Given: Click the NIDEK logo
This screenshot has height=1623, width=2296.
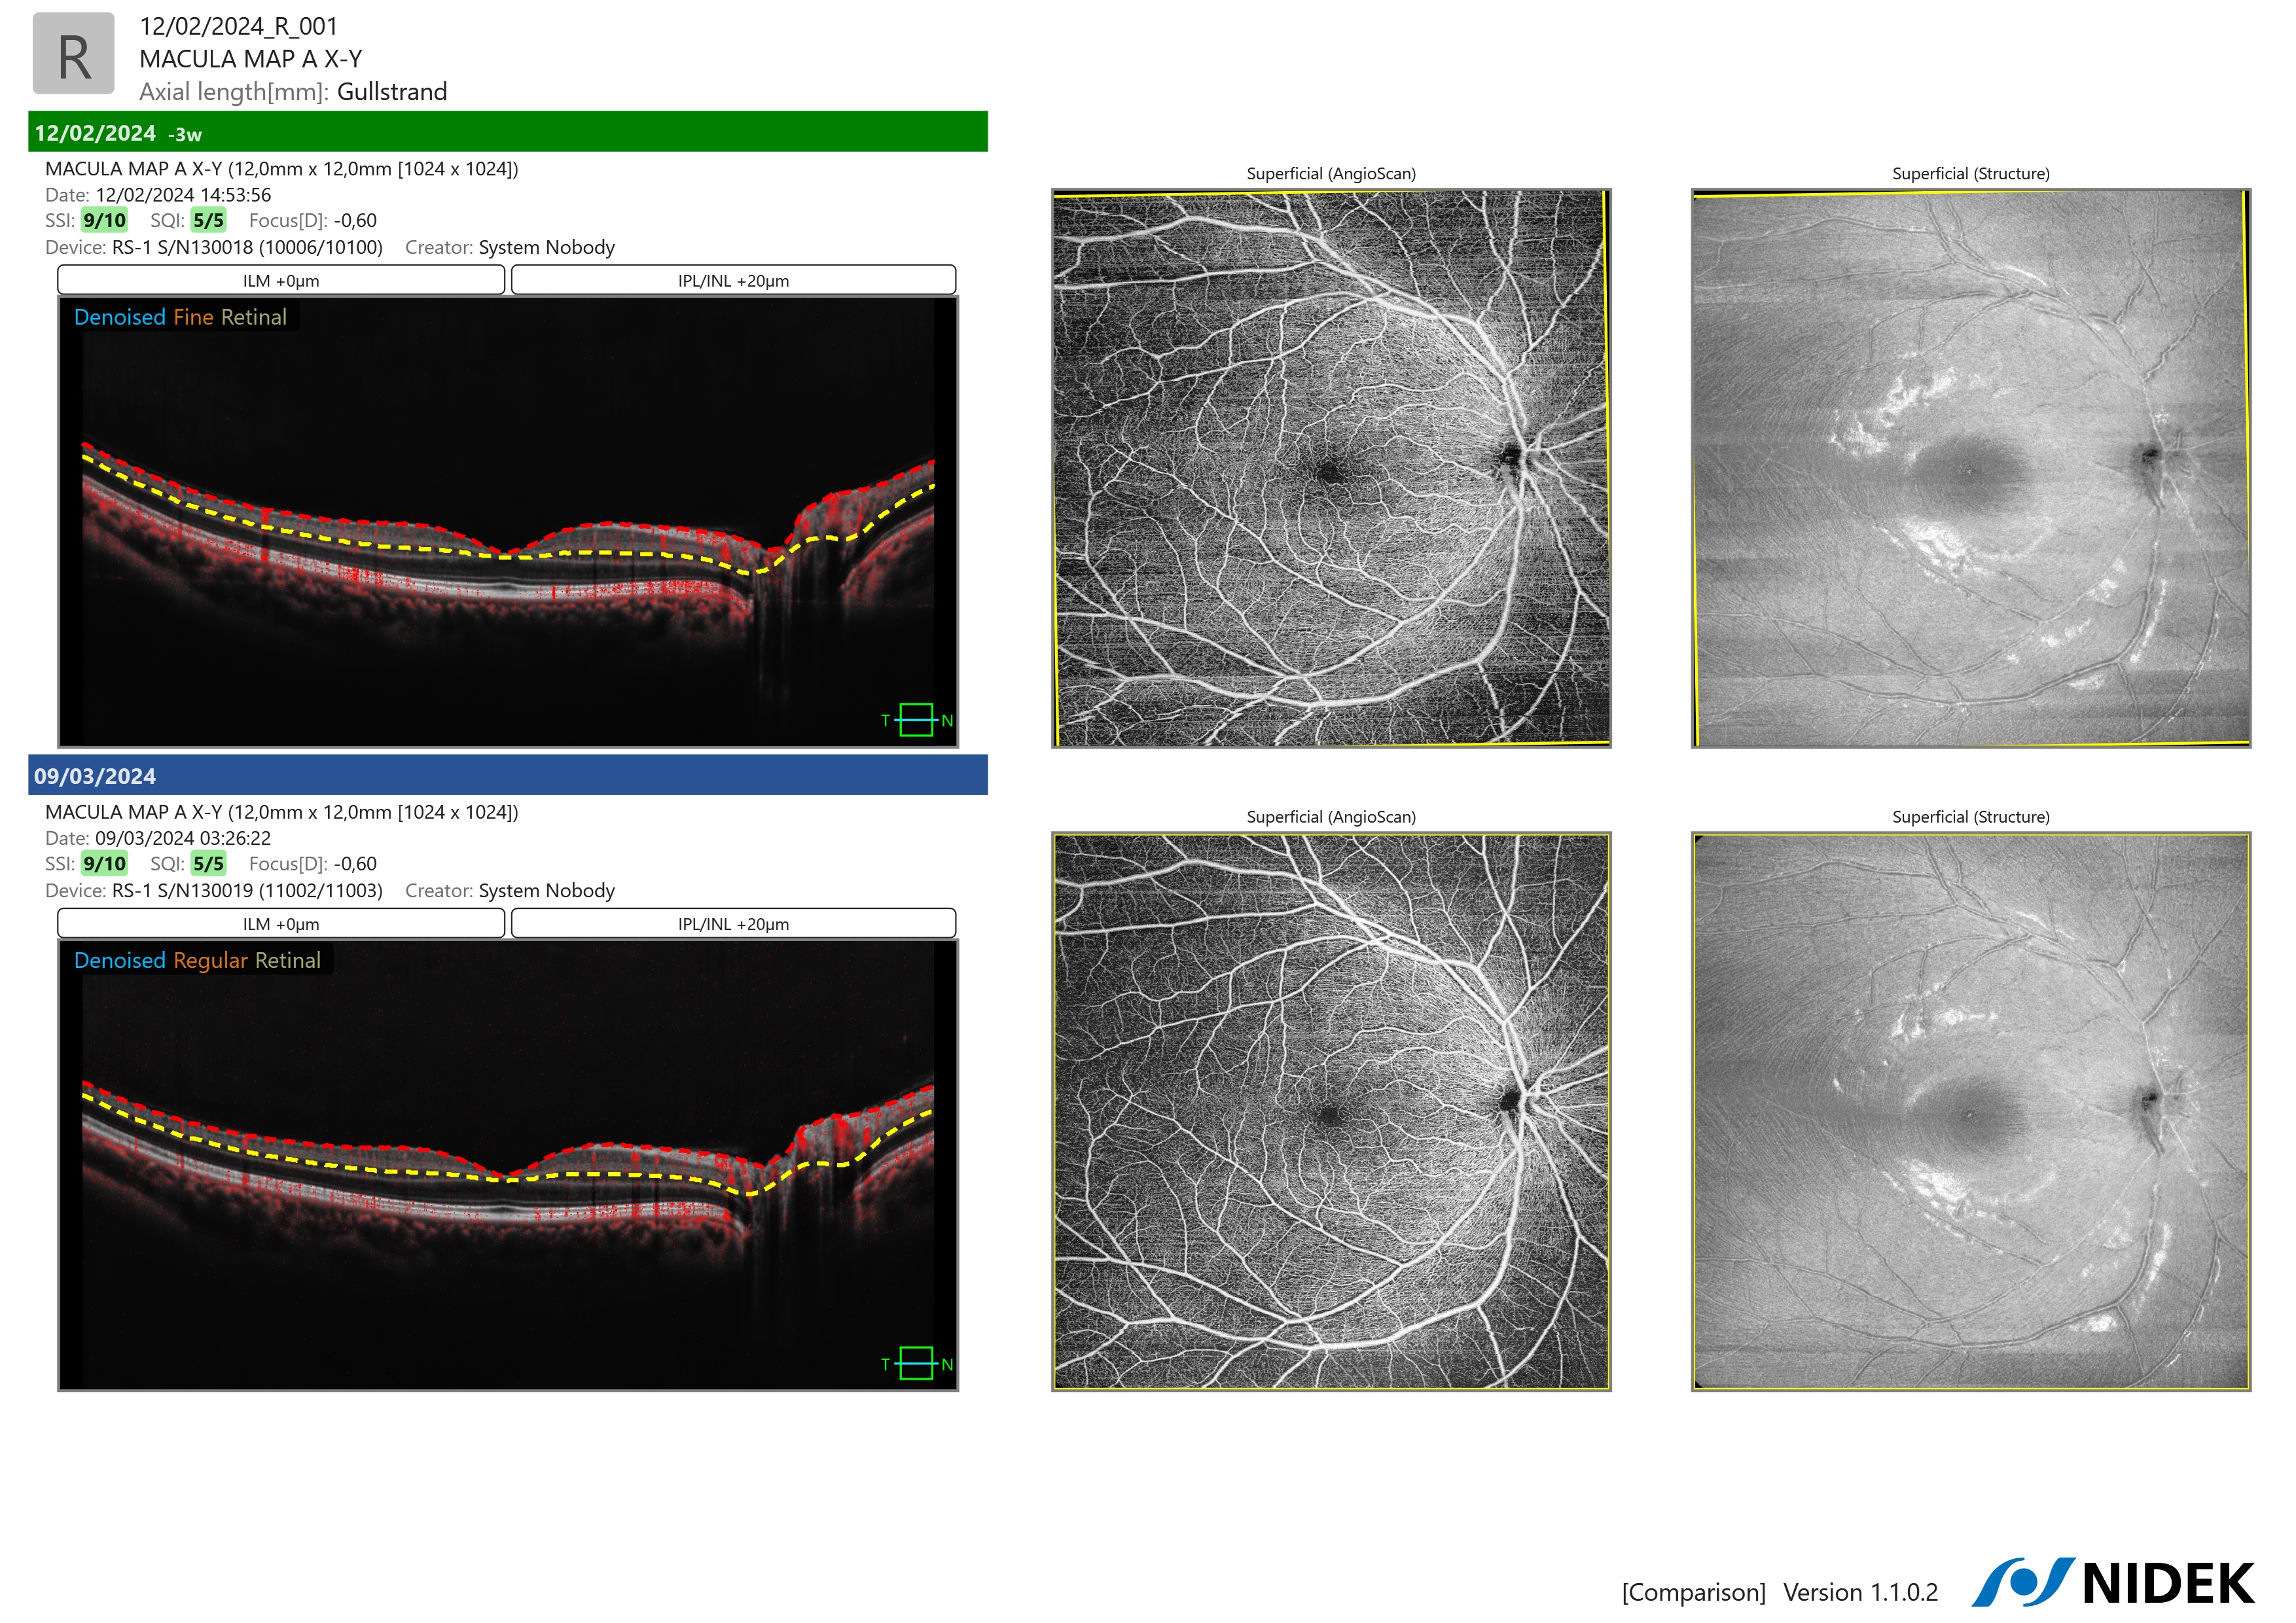Looking at the screenshot, I should point(2113,1583).
